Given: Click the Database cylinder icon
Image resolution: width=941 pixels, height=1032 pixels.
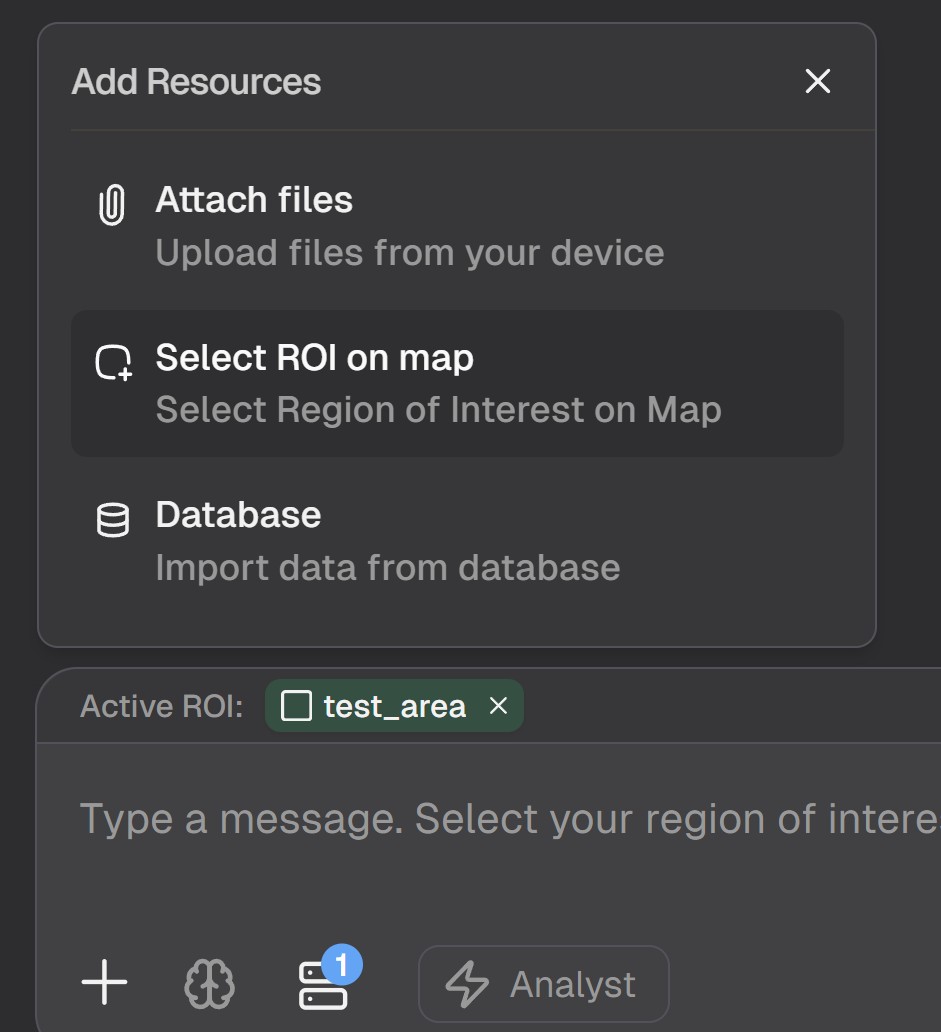Looking at the screenshot, I should 113,520.
